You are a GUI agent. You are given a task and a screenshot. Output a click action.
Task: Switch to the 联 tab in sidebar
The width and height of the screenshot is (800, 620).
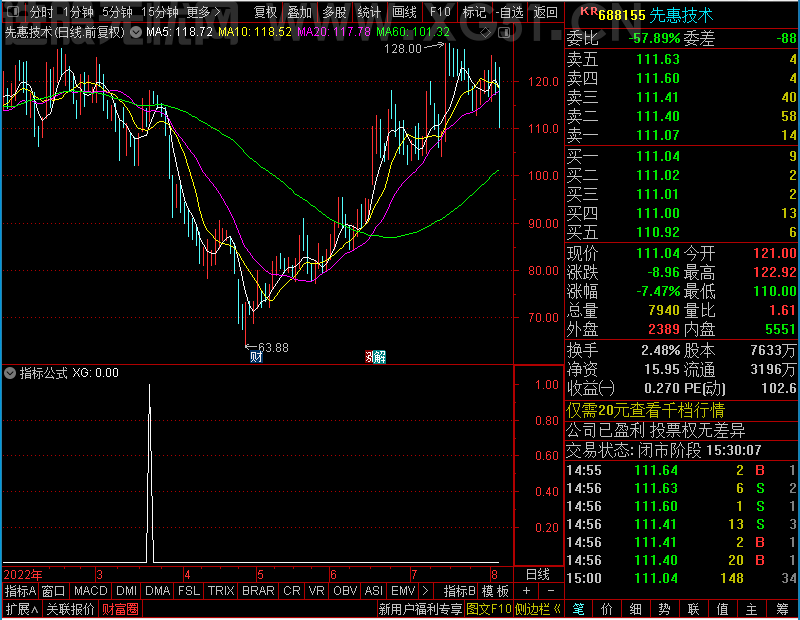point(693,609)
